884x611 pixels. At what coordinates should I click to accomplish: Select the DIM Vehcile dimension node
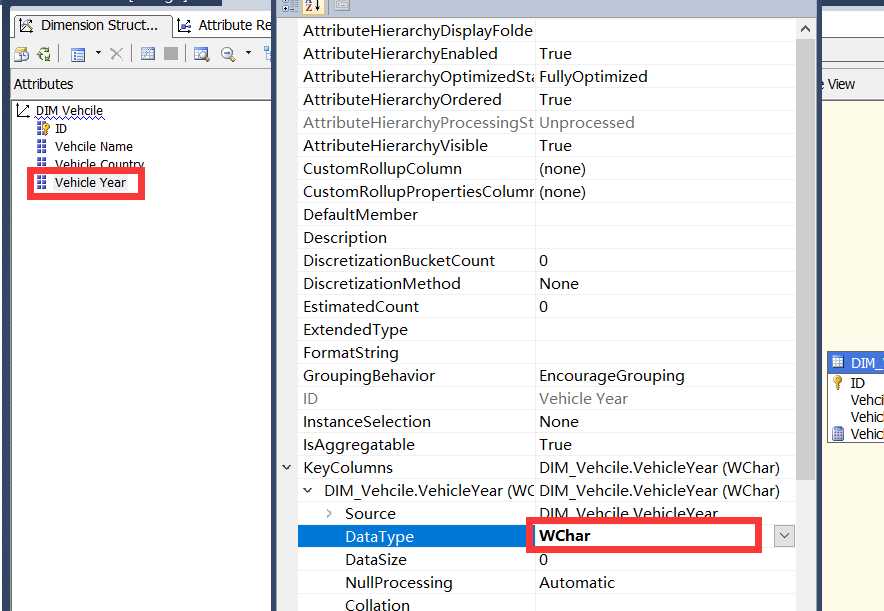pos(69,110)
